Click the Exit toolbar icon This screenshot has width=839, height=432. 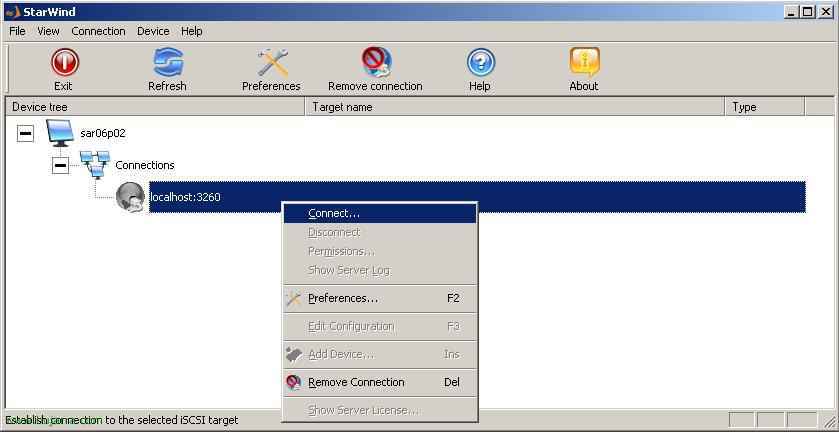(x=65, y=62)
